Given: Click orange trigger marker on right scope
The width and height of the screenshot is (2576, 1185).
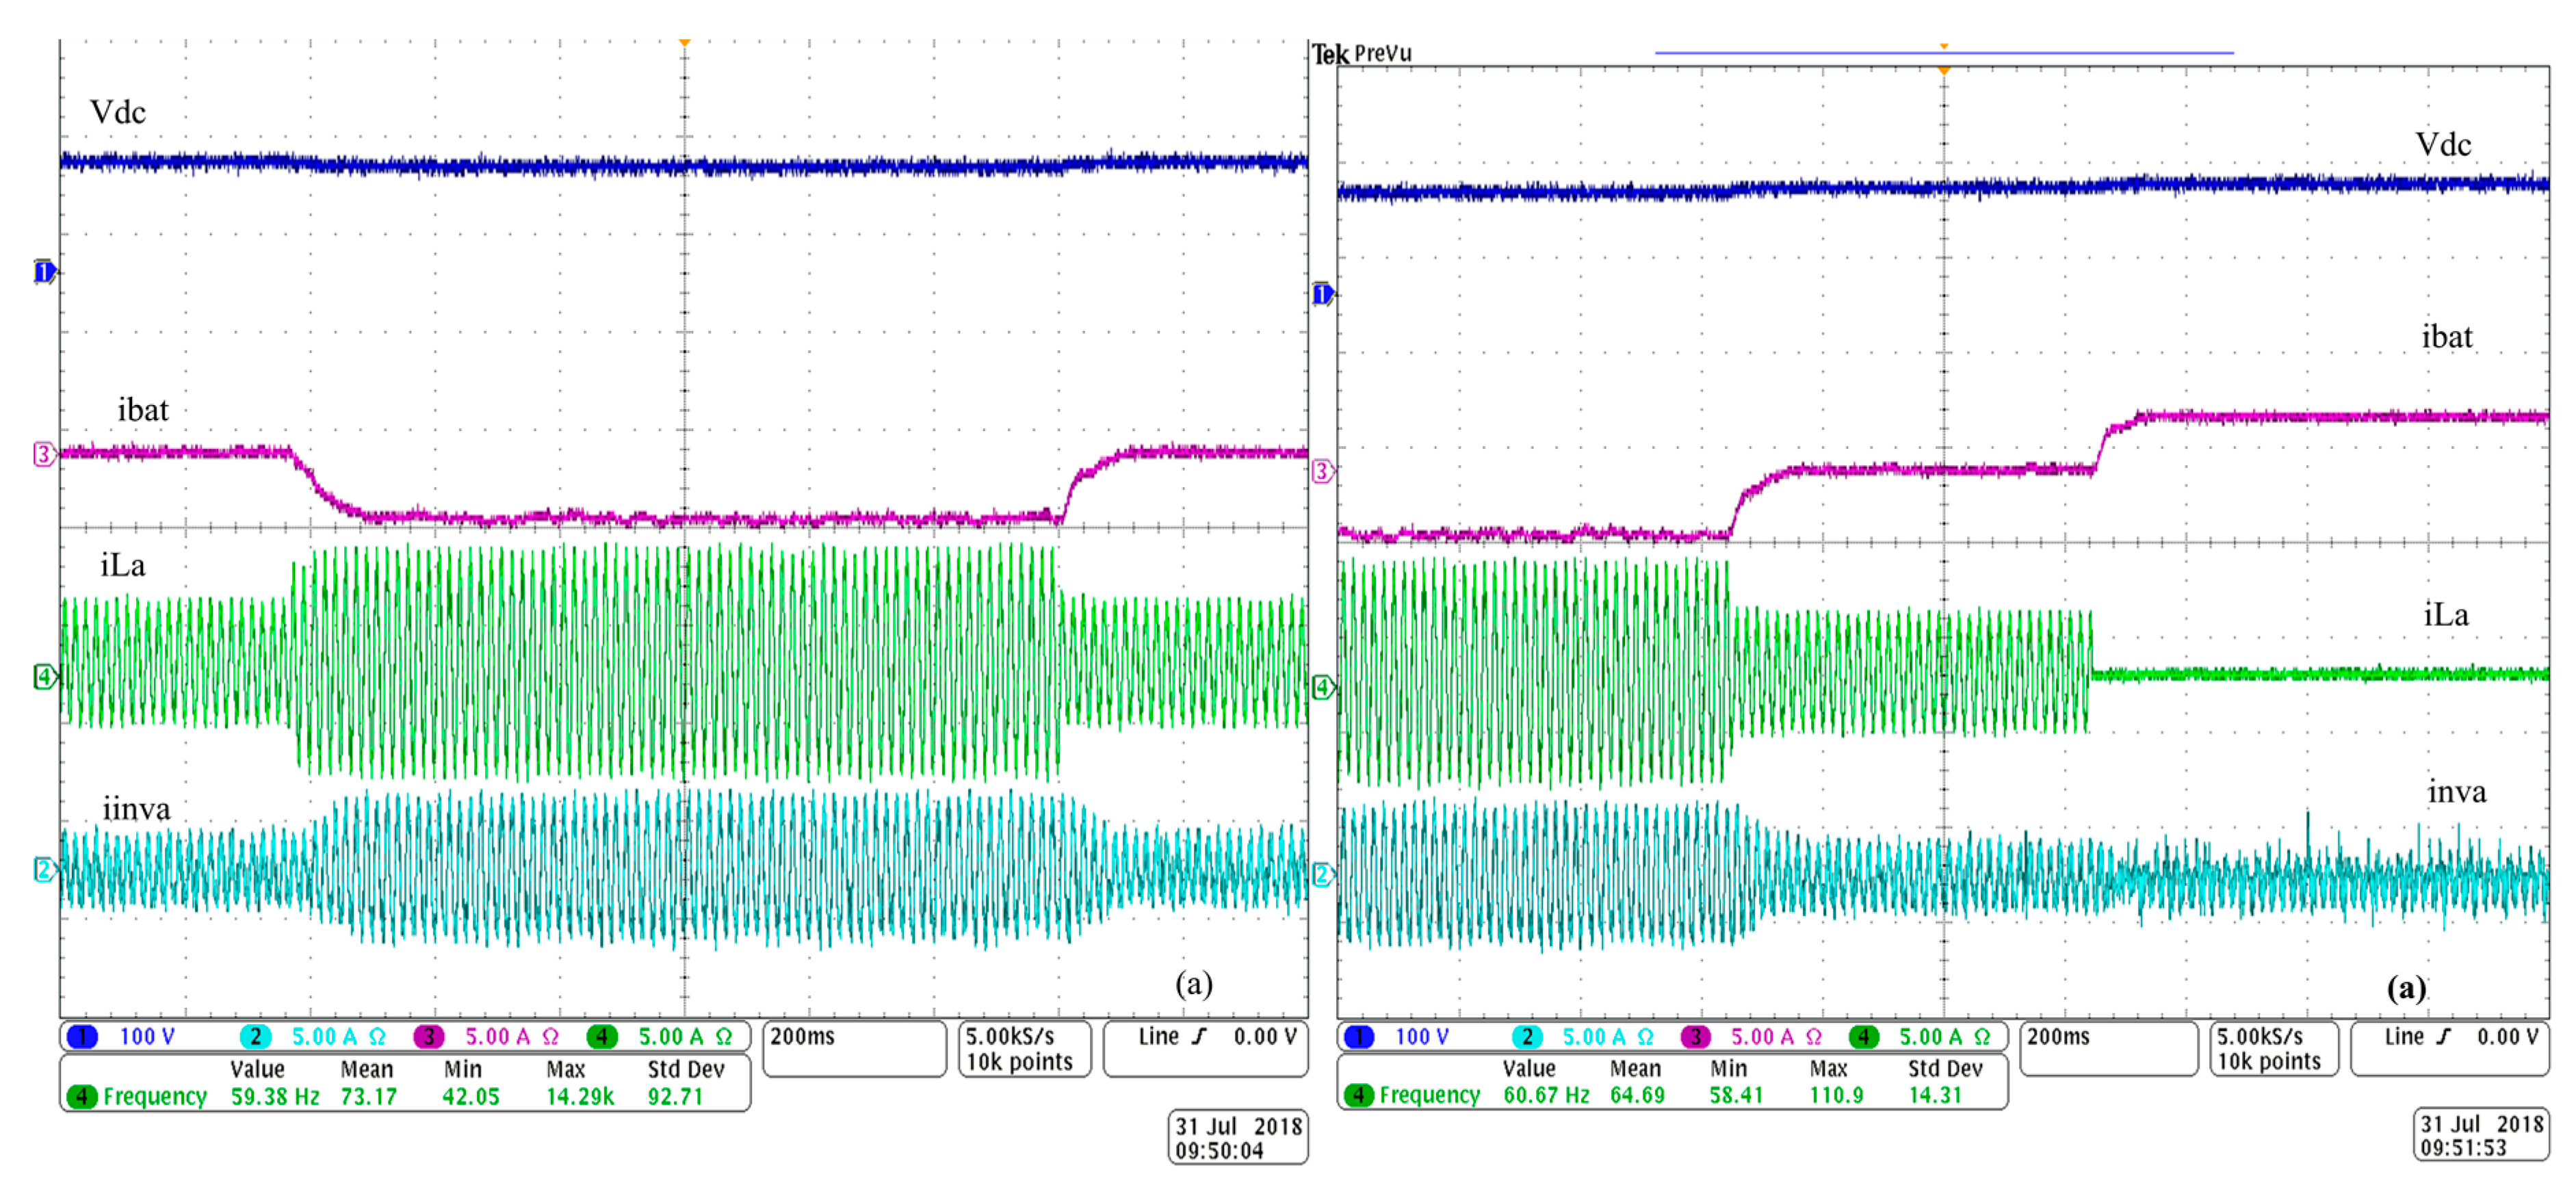Looking at the screenshot, I should (x=1943, y=70).
